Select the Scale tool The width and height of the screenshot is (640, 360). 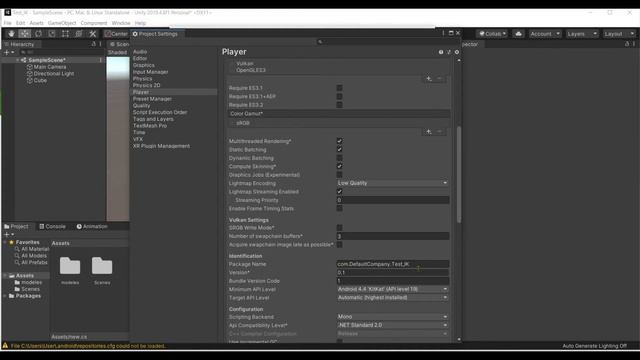pos(52,34)
